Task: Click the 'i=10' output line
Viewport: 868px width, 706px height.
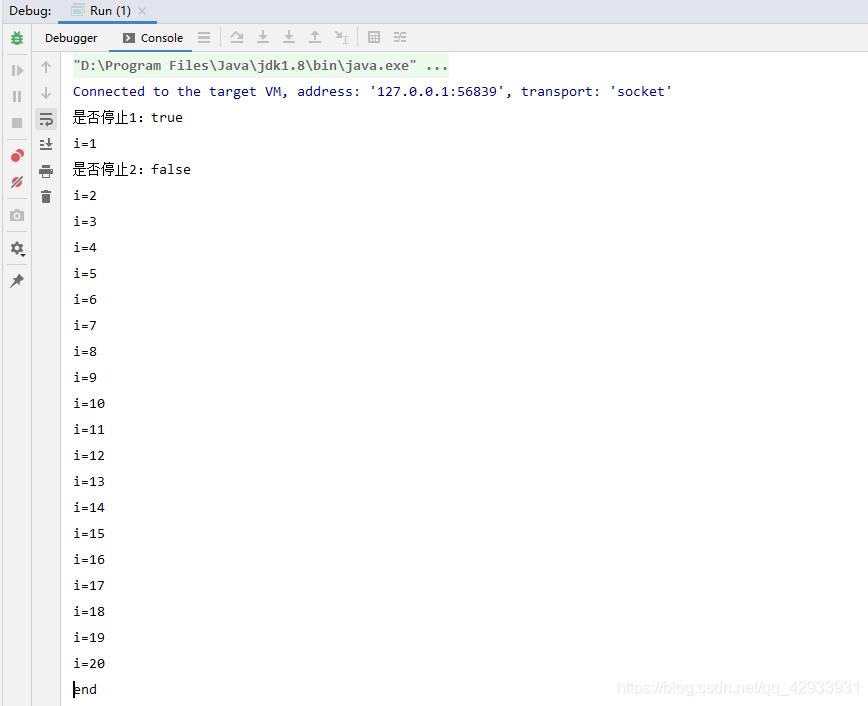Action: click(89, 404)
